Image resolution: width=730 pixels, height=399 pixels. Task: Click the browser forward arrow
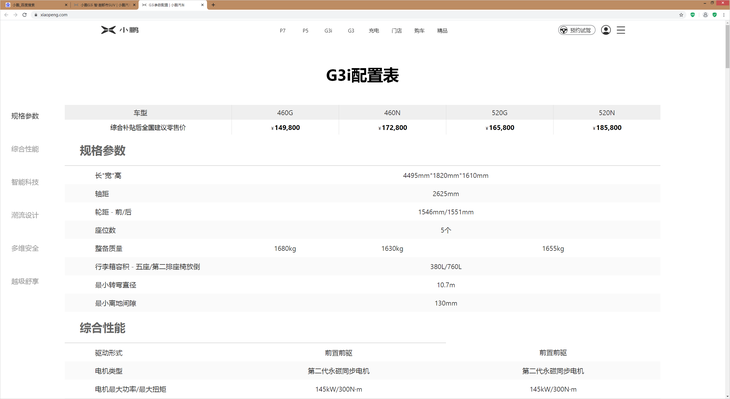15,15
